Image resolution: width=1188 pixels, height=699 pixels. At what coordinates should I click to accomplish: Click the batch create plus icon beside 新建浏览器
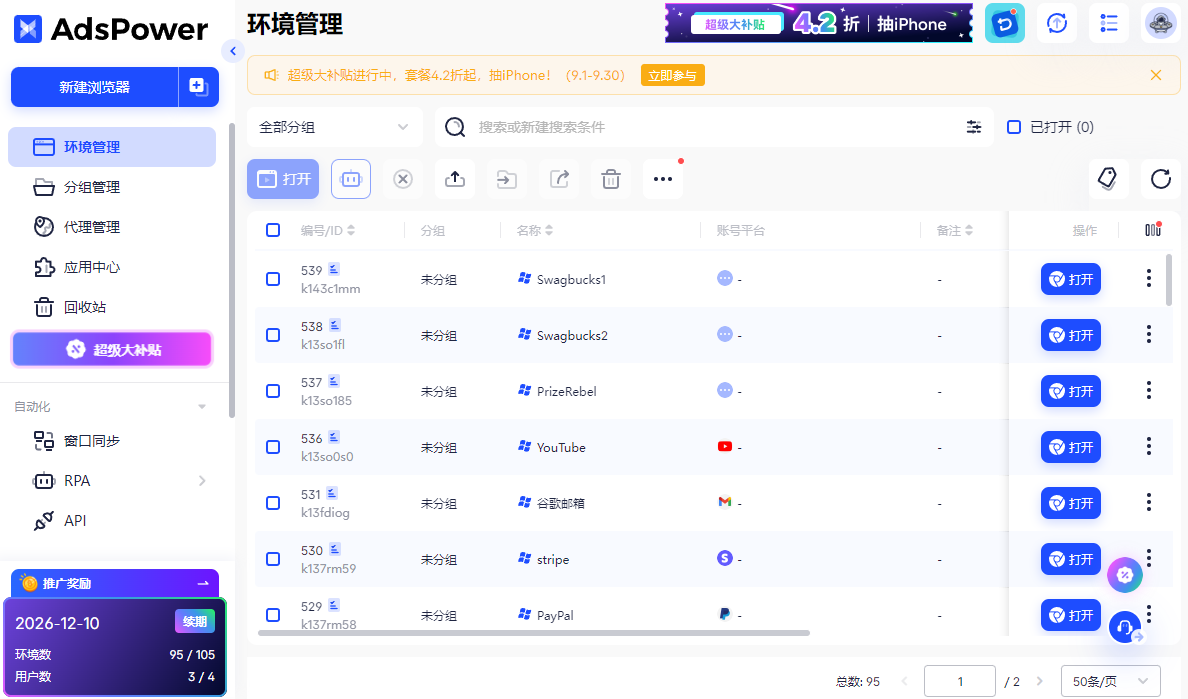199,87
